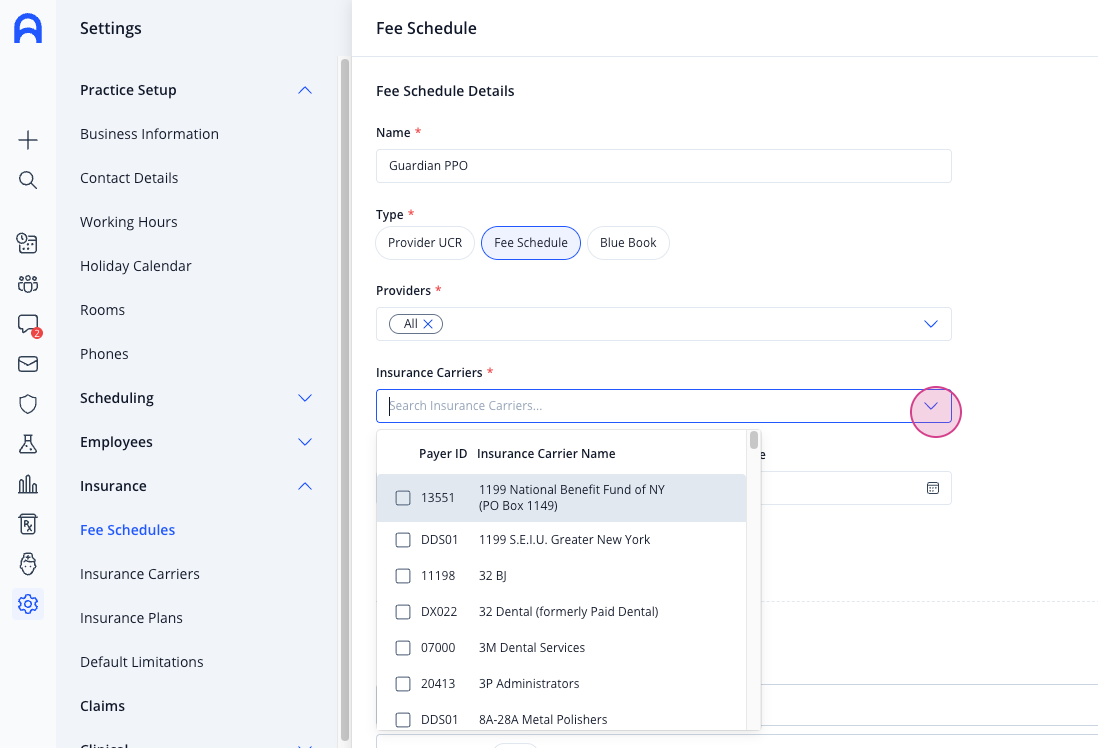
Task: Open Phones settings
Action: tap(104, 354)
